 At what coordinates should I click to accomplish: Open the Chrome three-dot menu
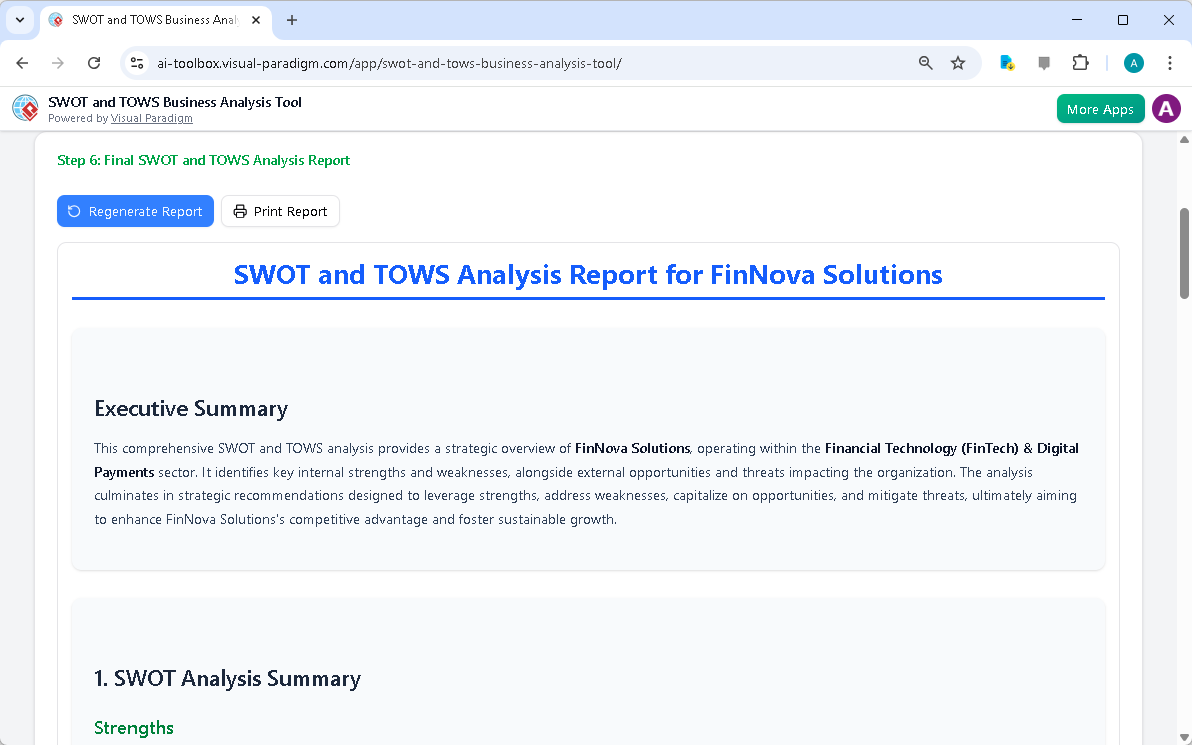coord(1170,62)
